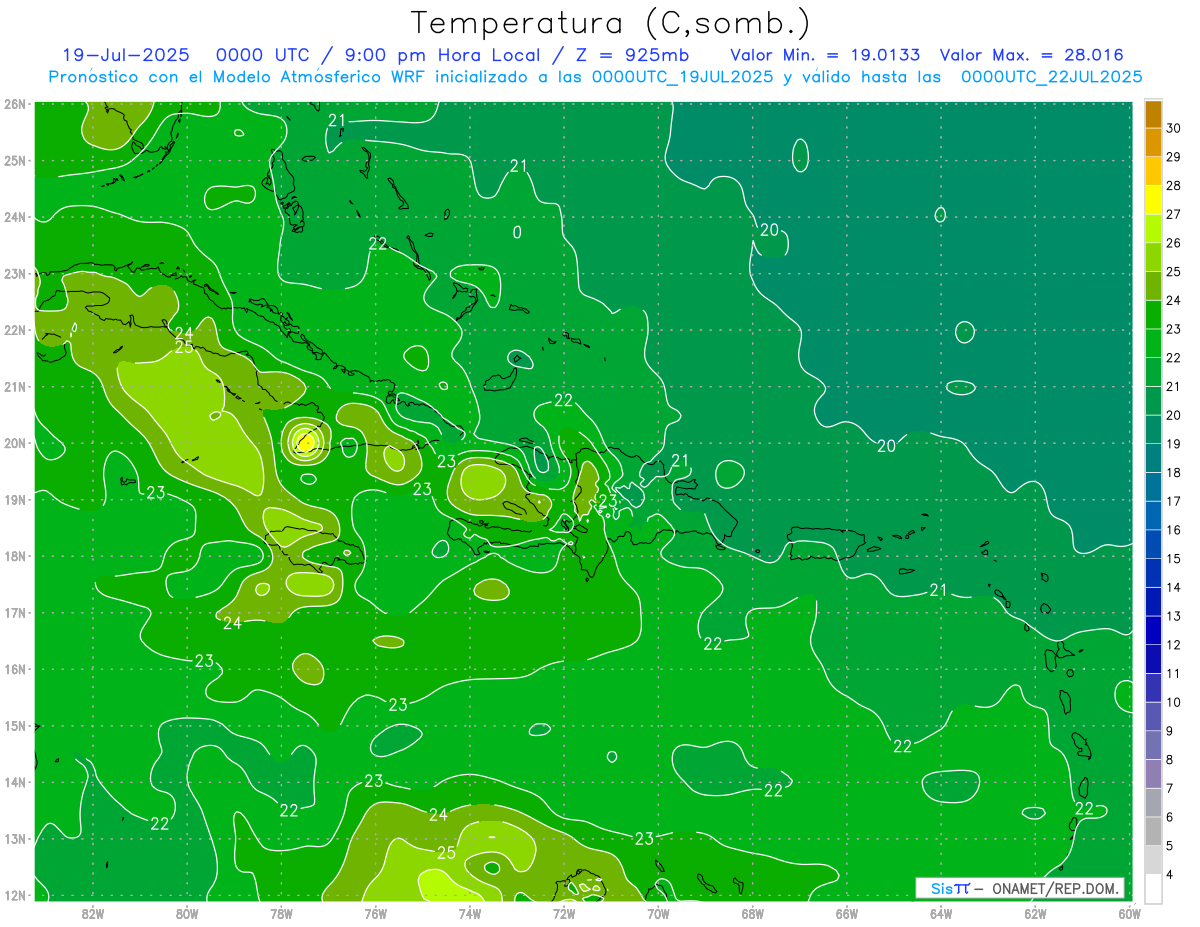Click the green legend swatch between 22 and 23
1200x927 pixels.
coord(1153,343)
